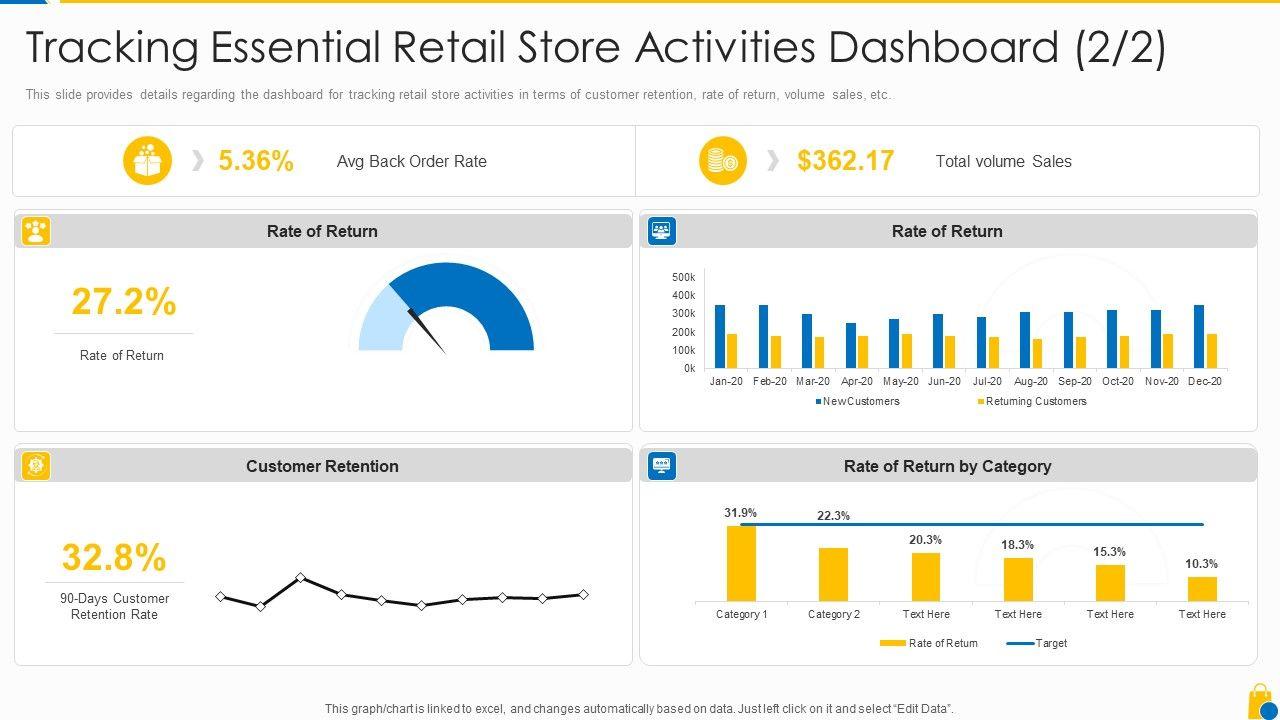Click the black needle on the gauge
1280x720 pixels.
coord(427,332)
